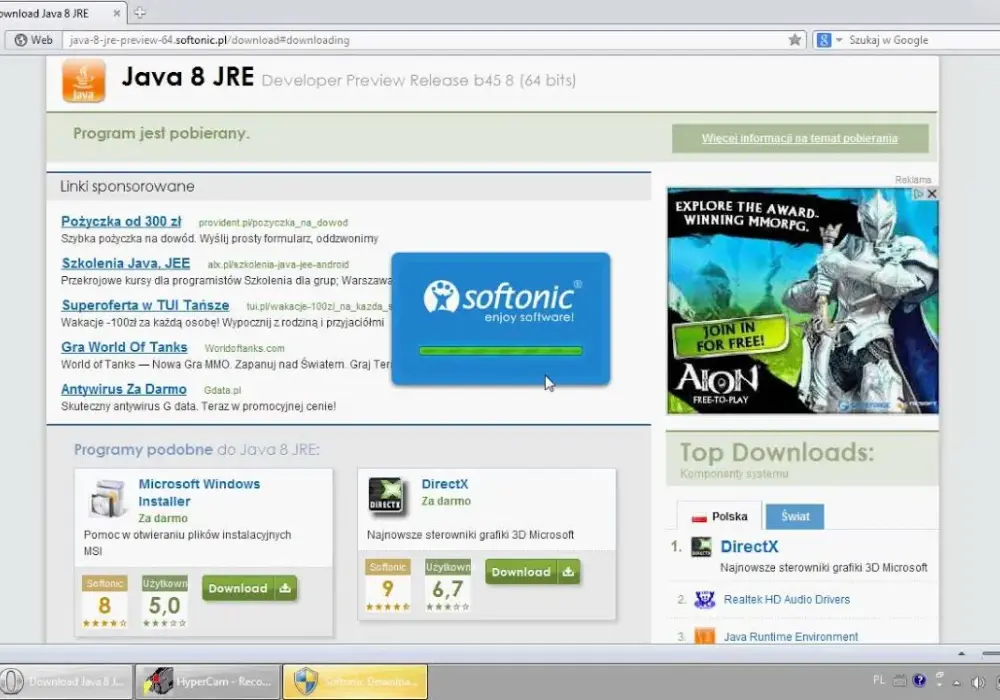Viewport: 1000px width, 700px height.
Task: Click the Realtek HD Audio Drivers icon
Action: tap(705, 599)
